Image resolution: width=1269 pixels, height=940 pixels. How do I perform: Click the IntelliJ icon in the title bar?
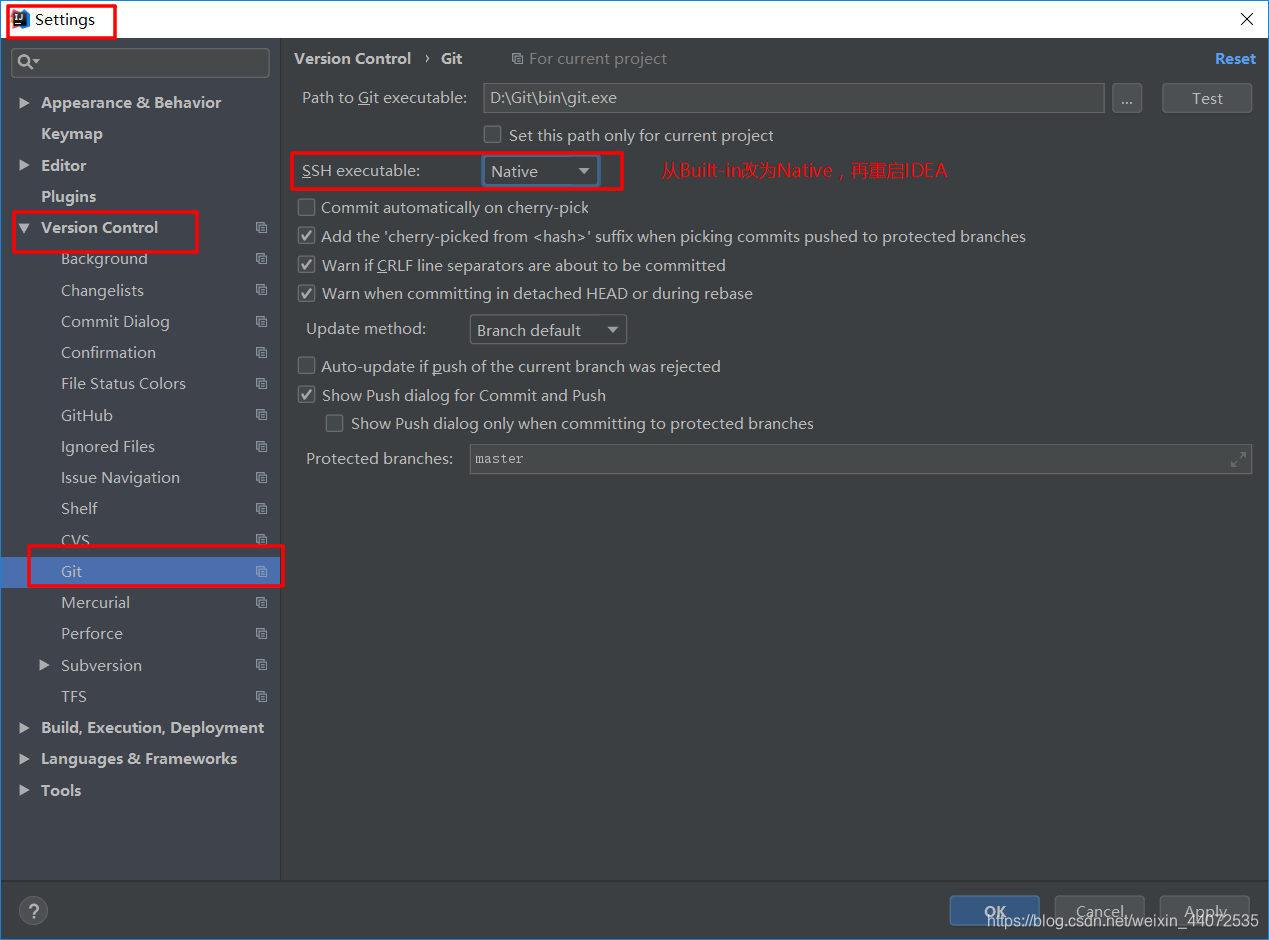(x=20, y=19)
